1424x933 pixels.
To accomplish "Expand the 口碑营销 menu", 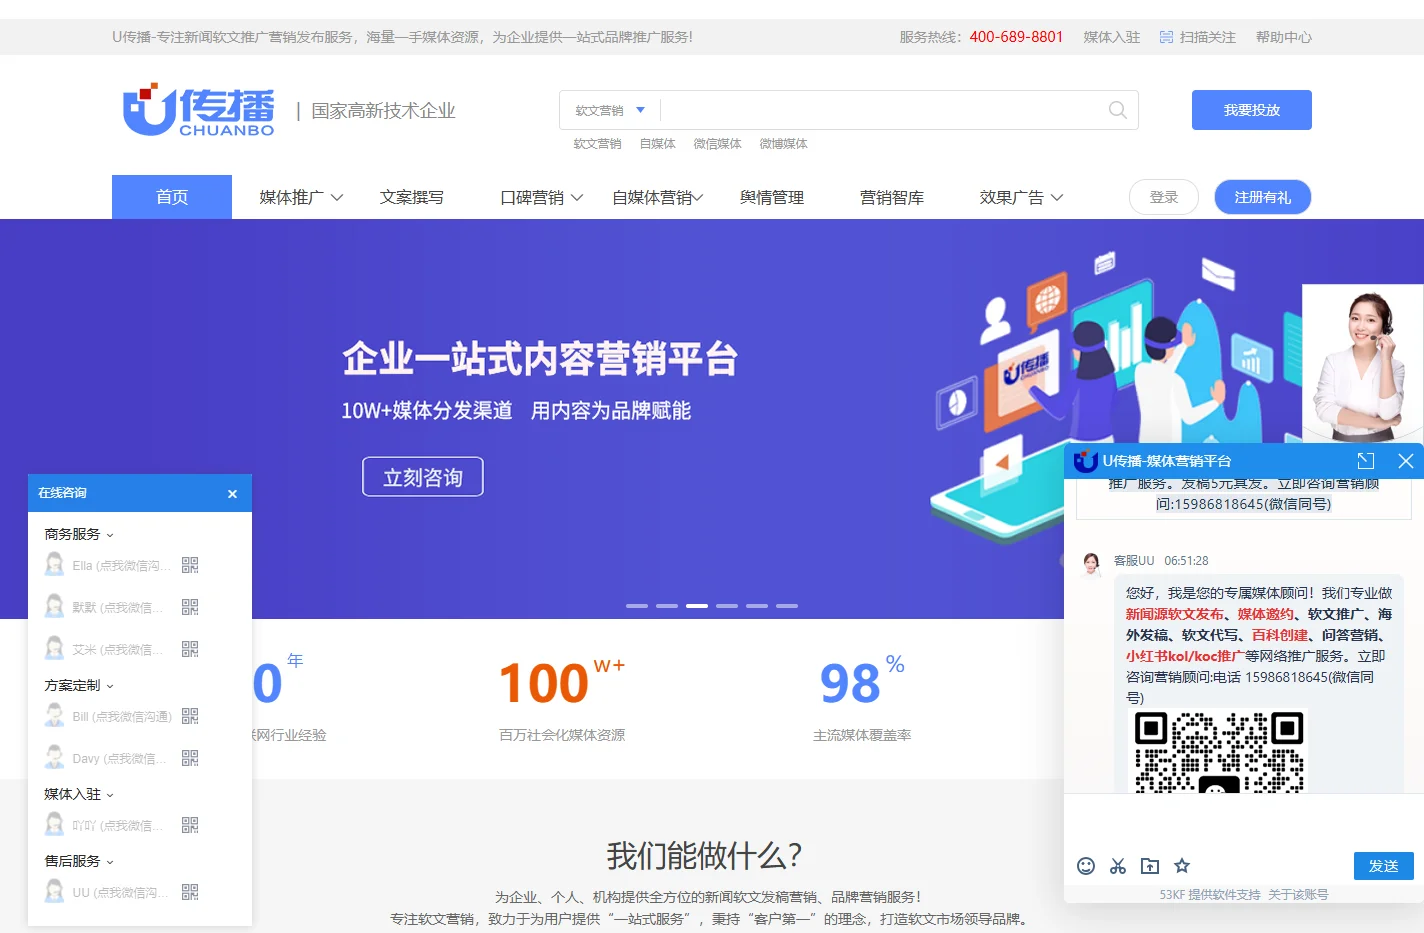I will click(x=542, y=198).
